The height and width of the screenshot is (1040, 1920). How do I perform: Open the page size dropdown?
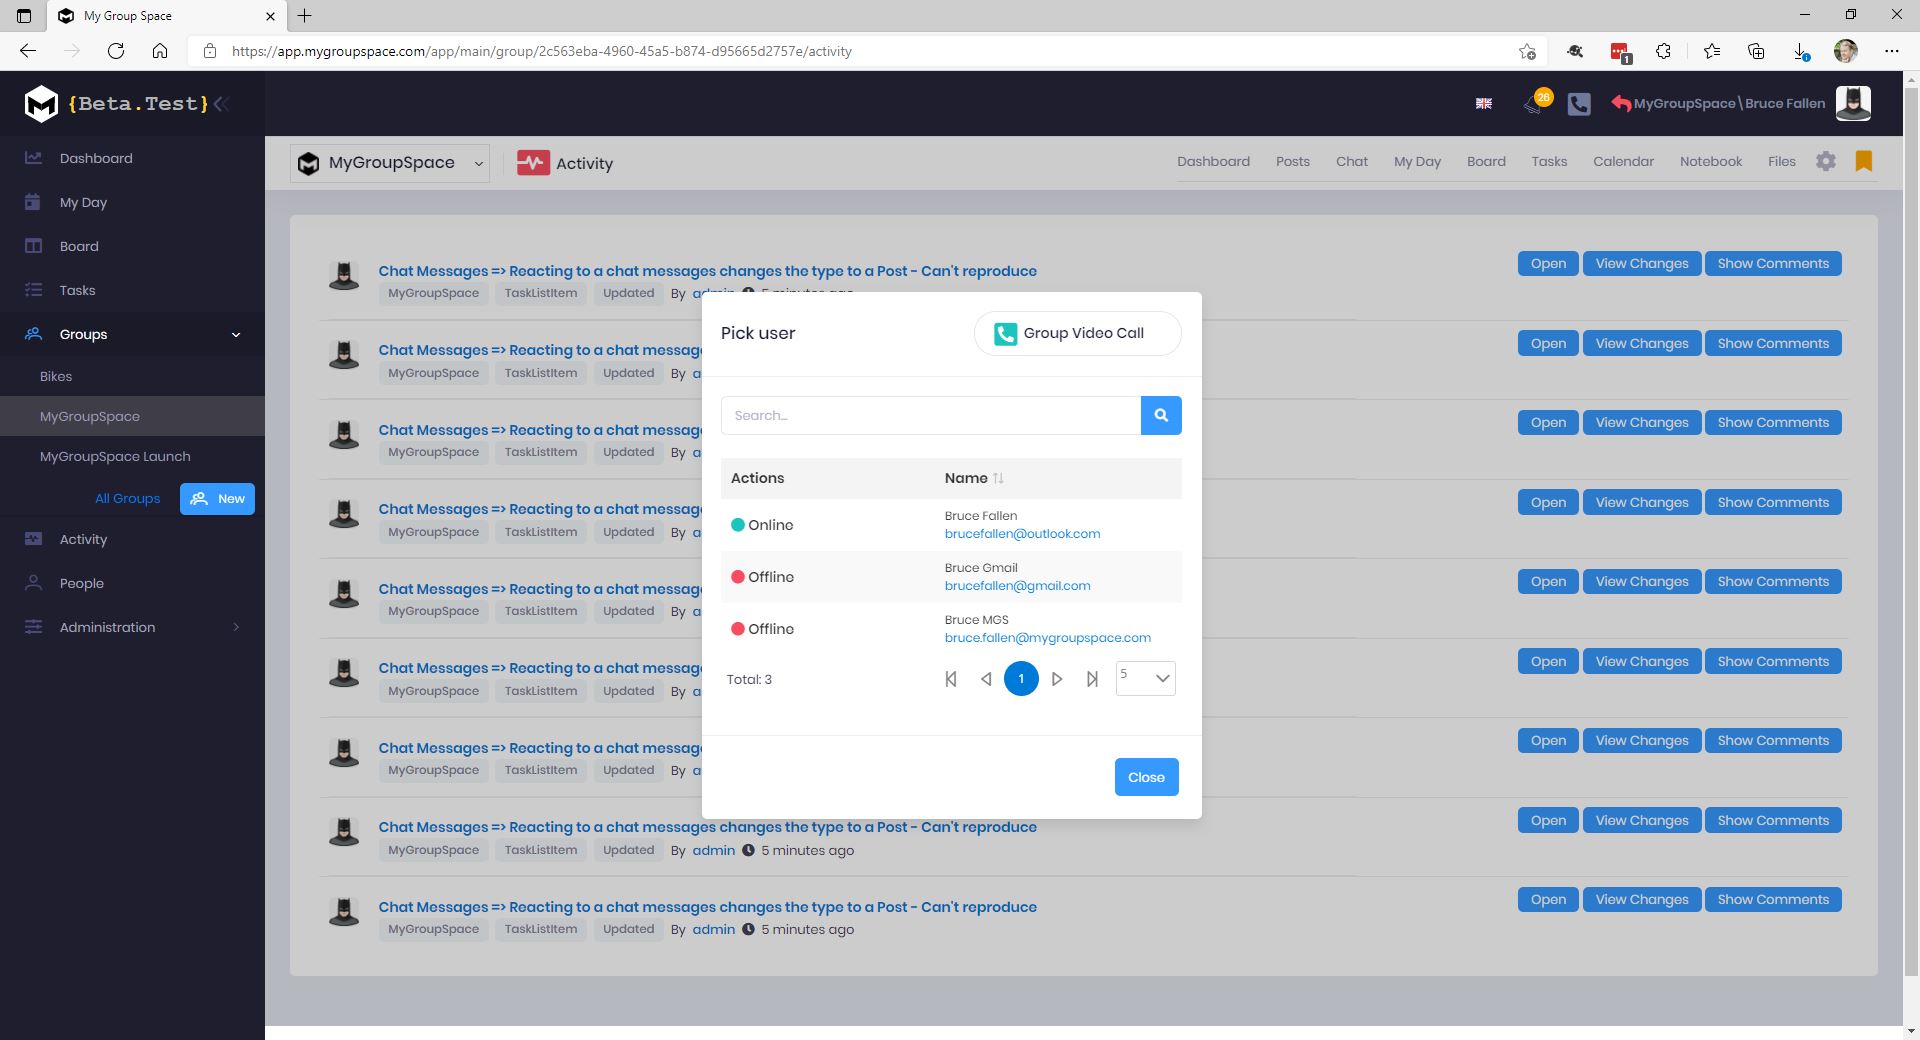[1145, 678]
